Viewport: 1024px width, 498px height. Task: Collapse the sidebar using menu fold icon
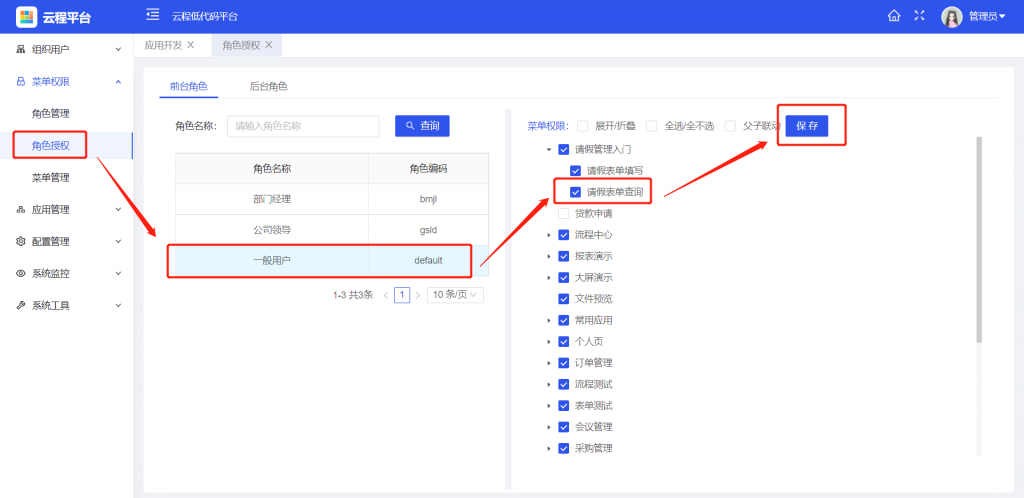click(152, 15)
